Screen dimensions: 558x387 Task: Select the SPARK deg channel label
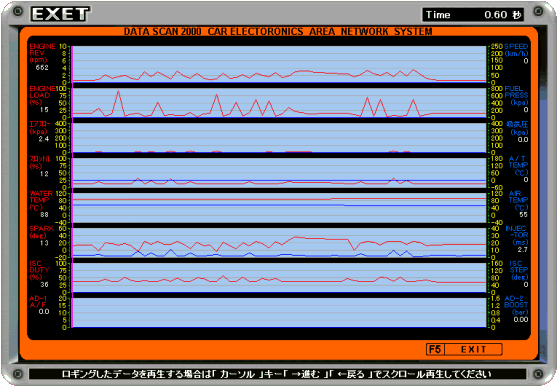point(42,232)
